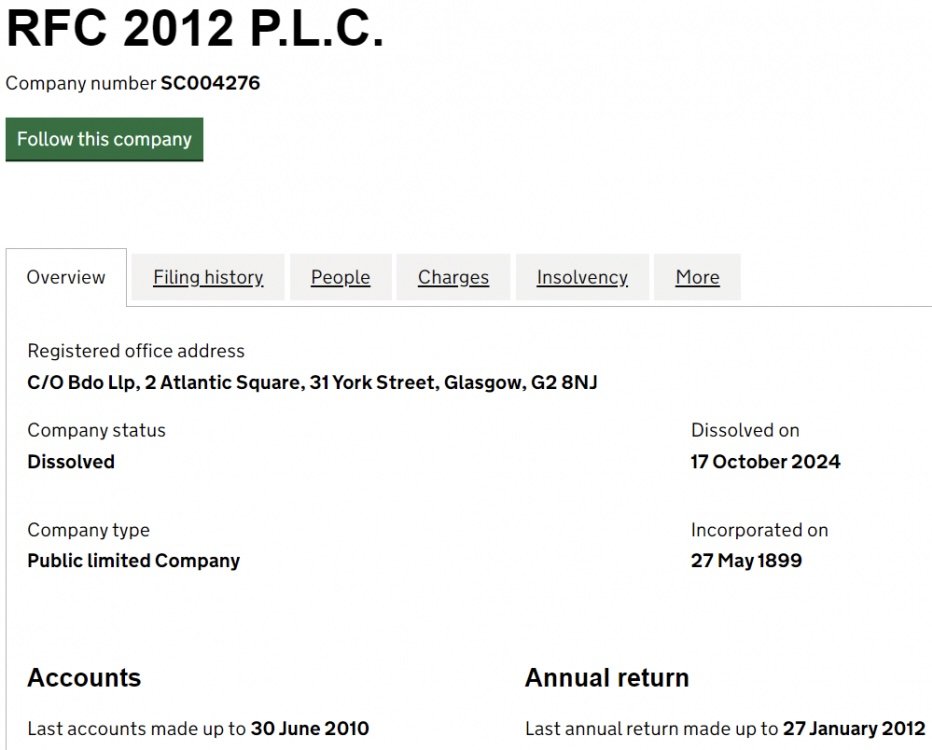Click the Annual return section heading
Image resolution: width=932 pixels, height=750 pixels.
[x=606, y=677]
